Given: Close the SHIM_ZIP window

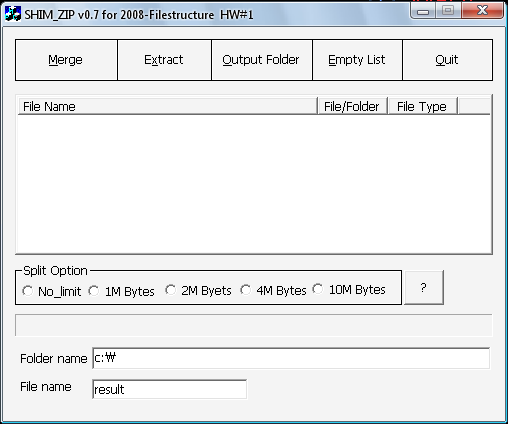Looking at the screenshot, I should [482, 11].
